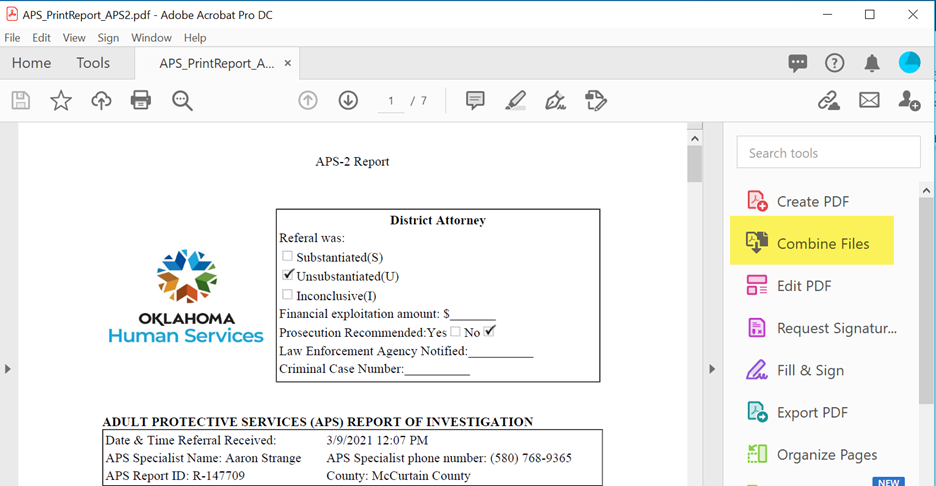Check the Inconclusive(I) checkbox
This screenshot has width=936, height=486.
click(287, 294)
